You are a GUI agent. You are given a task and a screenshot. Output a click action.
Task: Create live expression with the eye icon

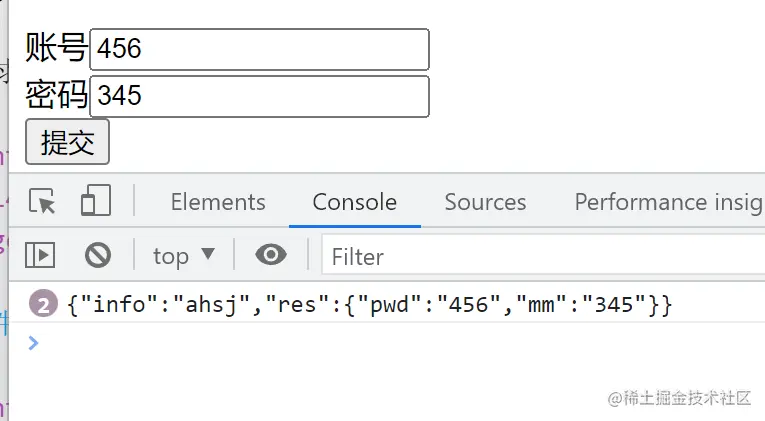click(x=270, y=255)
